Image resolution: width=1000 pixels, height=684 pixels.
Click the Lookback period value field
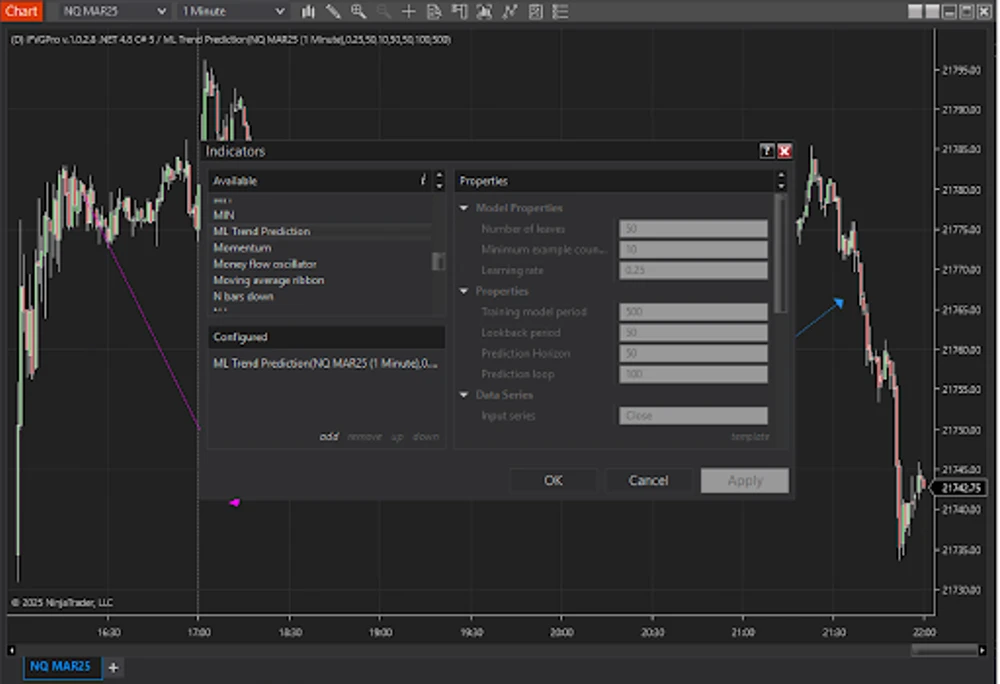pos(693,333)
